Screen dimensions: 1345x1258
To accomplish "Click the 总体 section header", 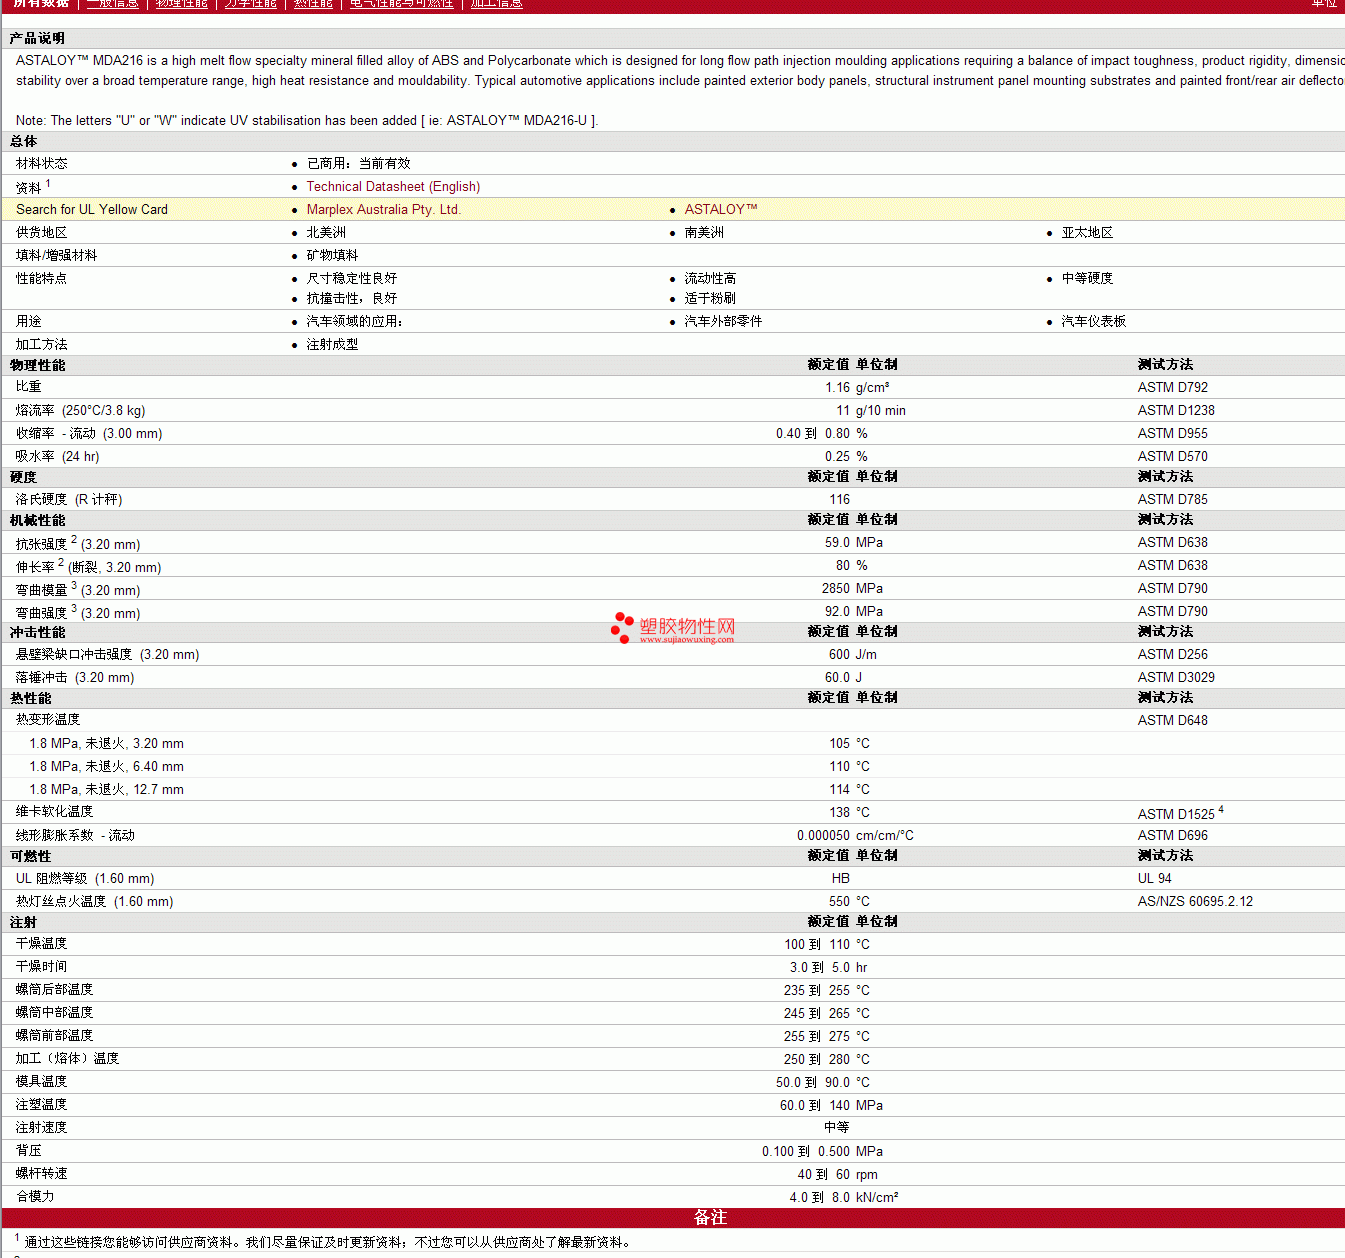I will coord(23,142).
